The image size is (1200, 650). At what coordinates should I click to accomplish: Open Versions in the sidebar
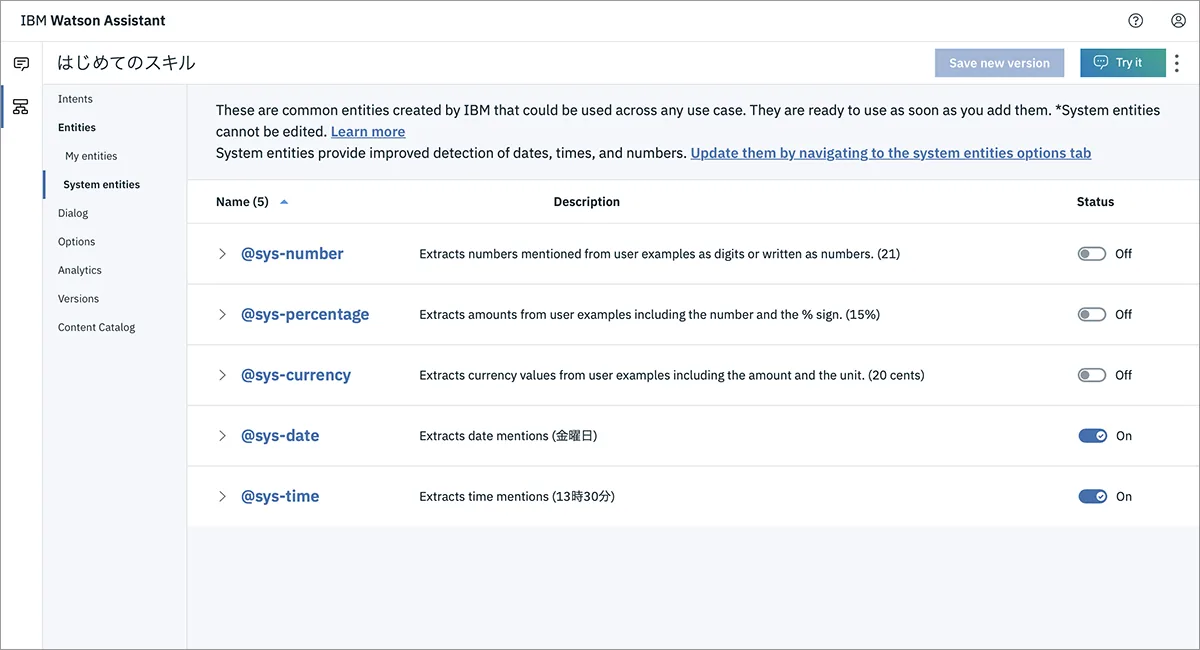tap(78, 299)
